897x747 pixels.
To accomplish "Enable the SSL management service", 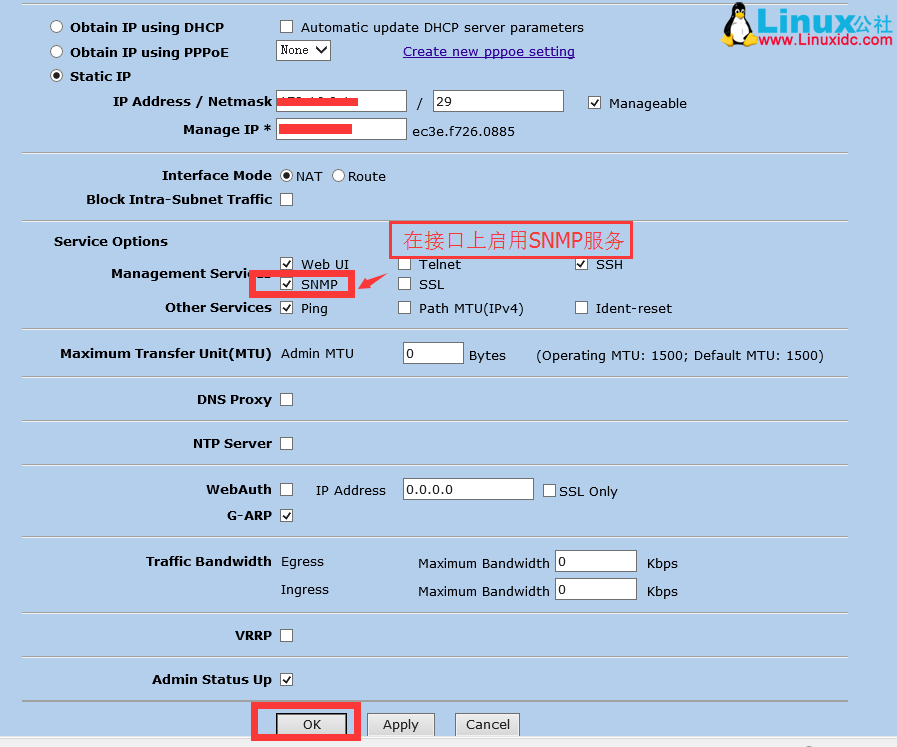I will click(404, 284).
